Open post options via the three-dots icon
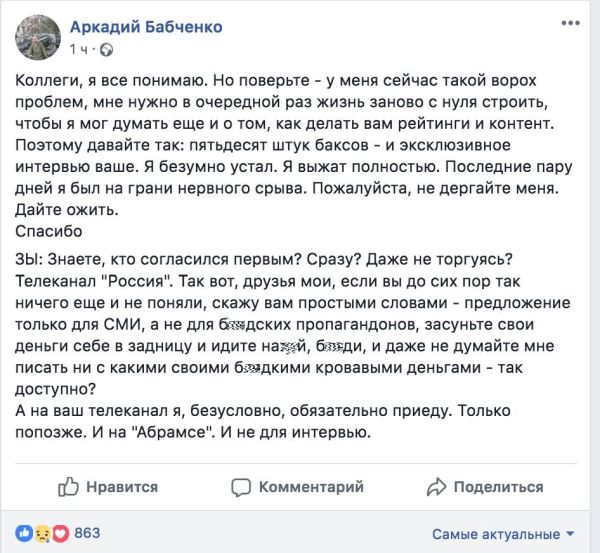 (569, 24)
